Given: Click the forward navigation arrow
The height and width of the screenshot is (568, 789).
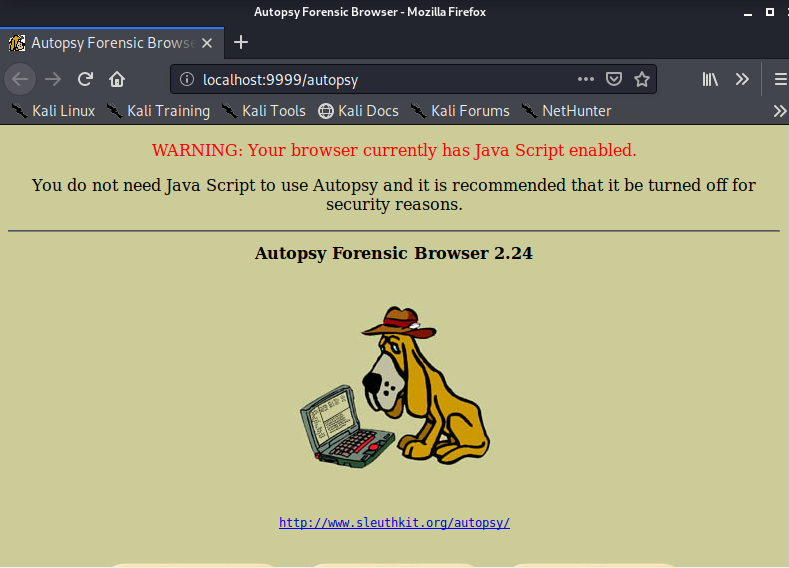Looking at the screenshot, I should pos(53,79).
